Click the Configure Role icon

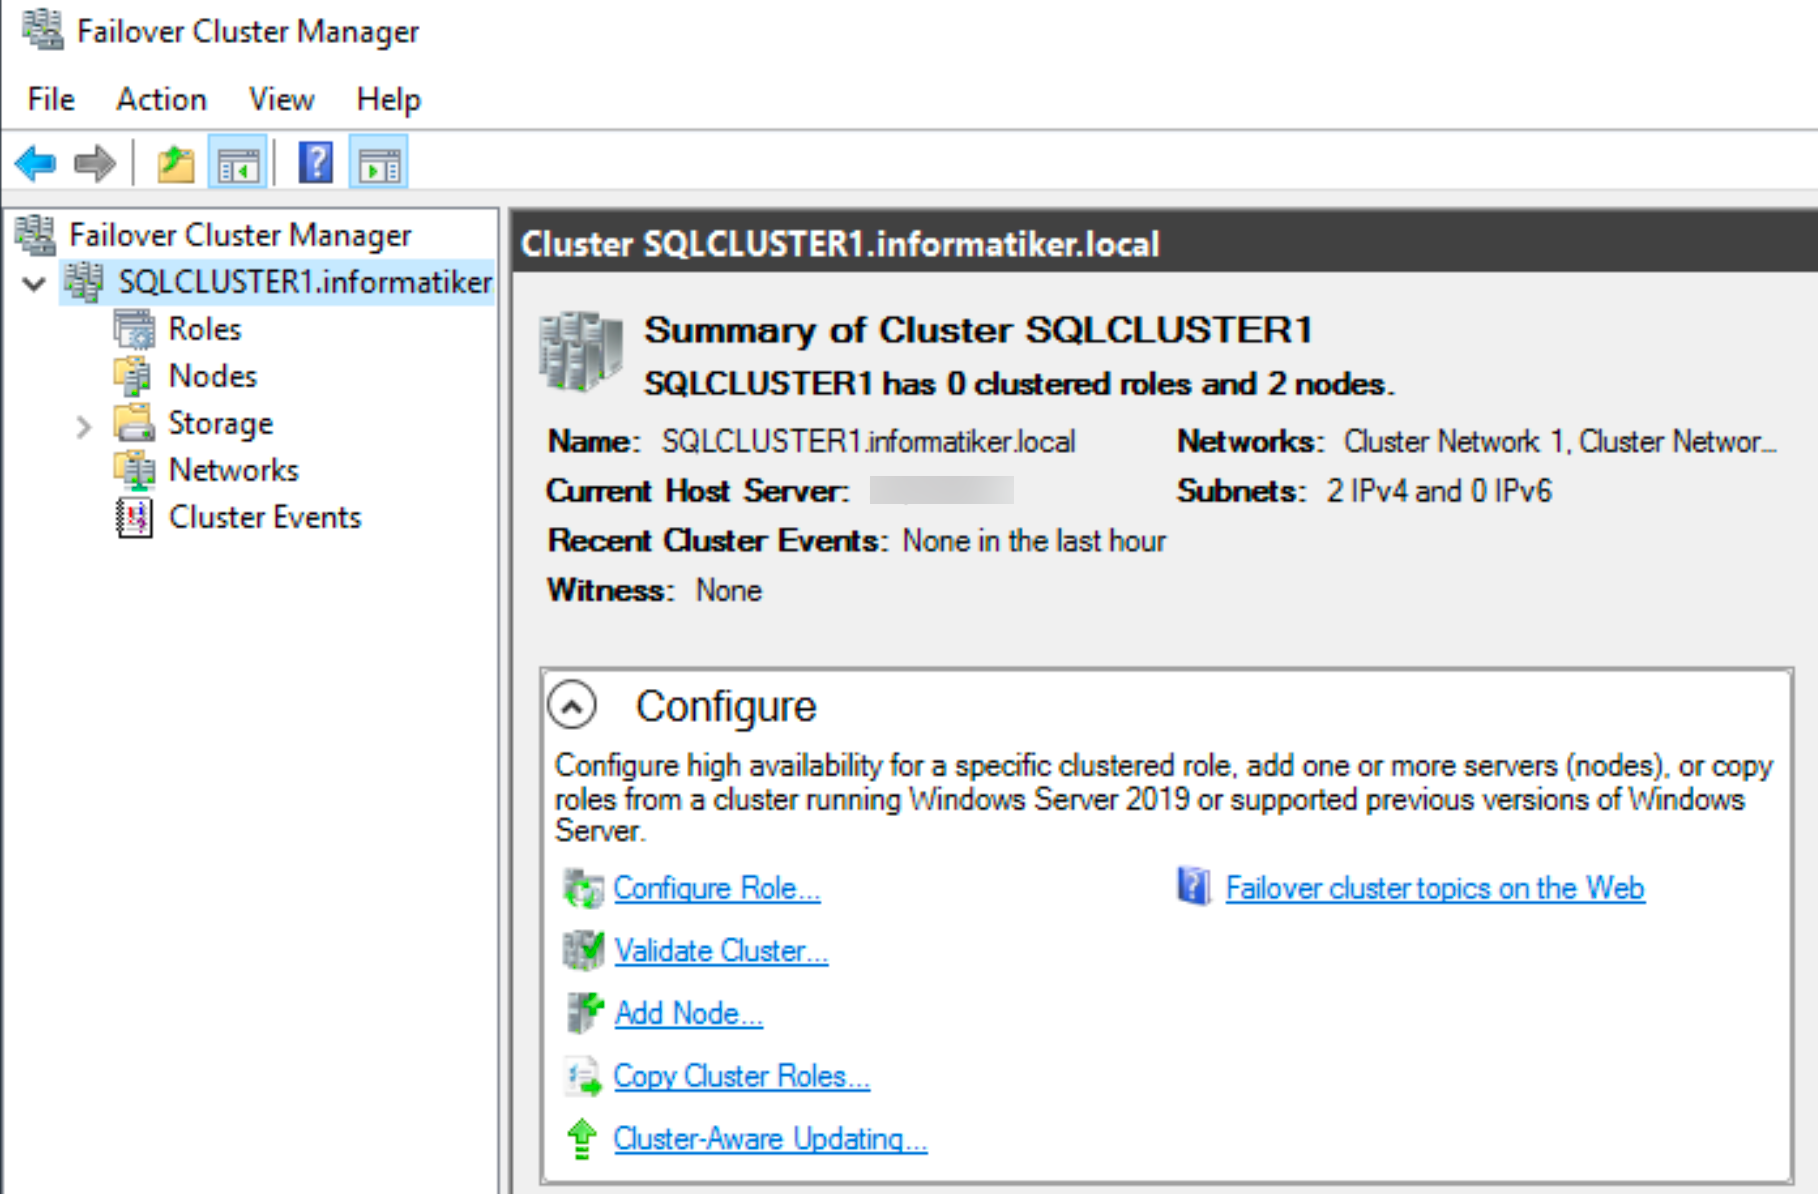584,888
